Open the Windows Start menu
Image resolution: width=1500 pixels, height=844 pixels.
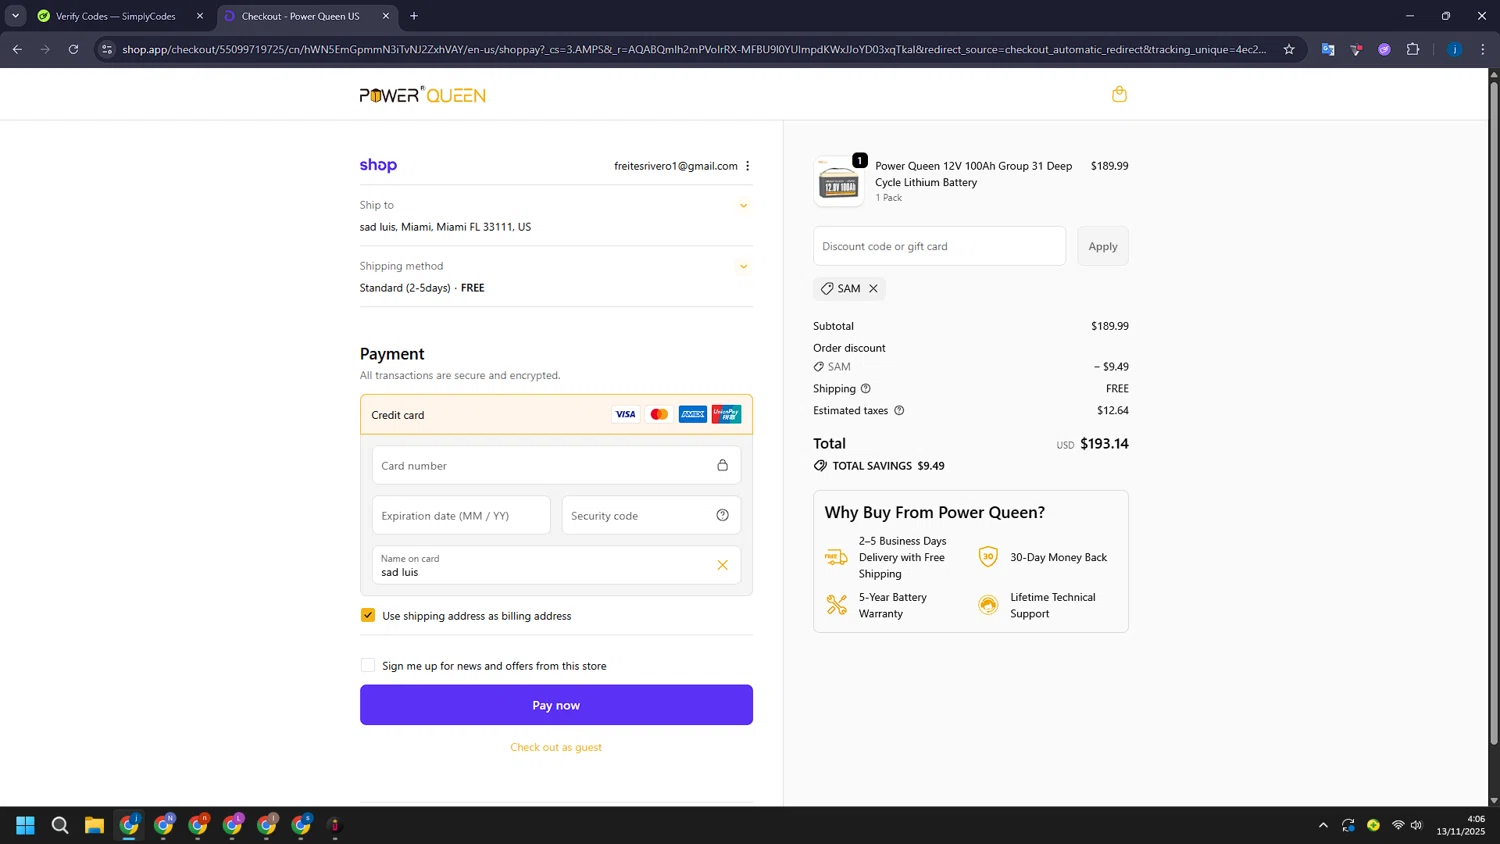coord(26,825)
